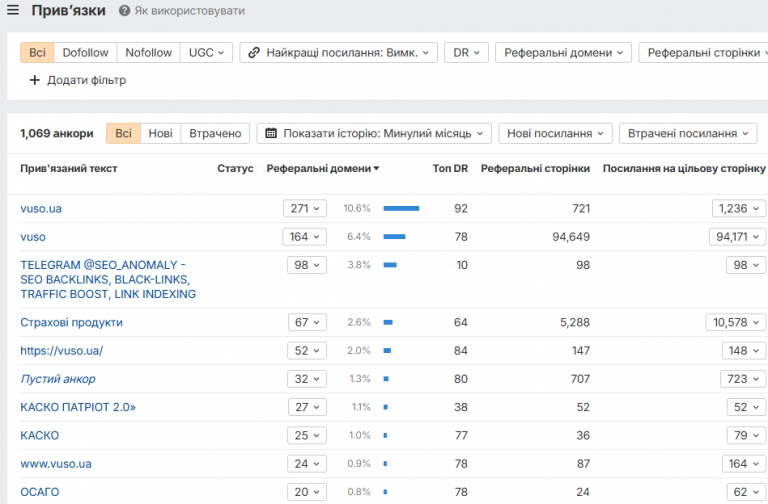Expand referring domains 67 dropdown
Image resolution: width=768 pixels, height=504 pixels.
pyautogui.click(x=307, y=322)
